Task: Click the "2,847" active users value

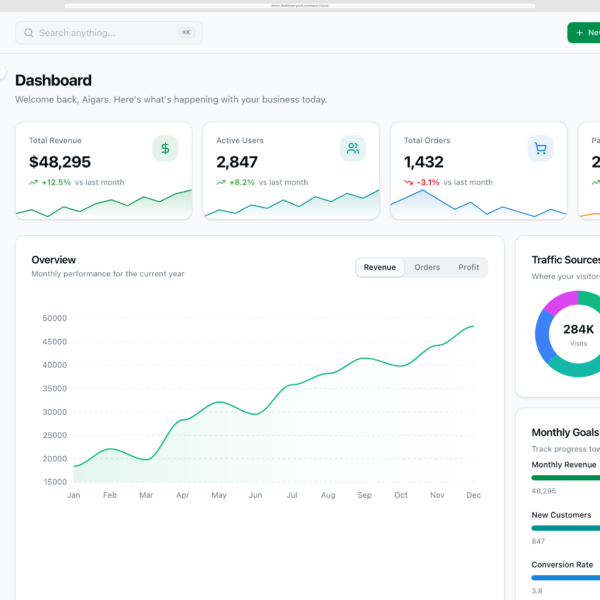Action: (x=237, y=162)
